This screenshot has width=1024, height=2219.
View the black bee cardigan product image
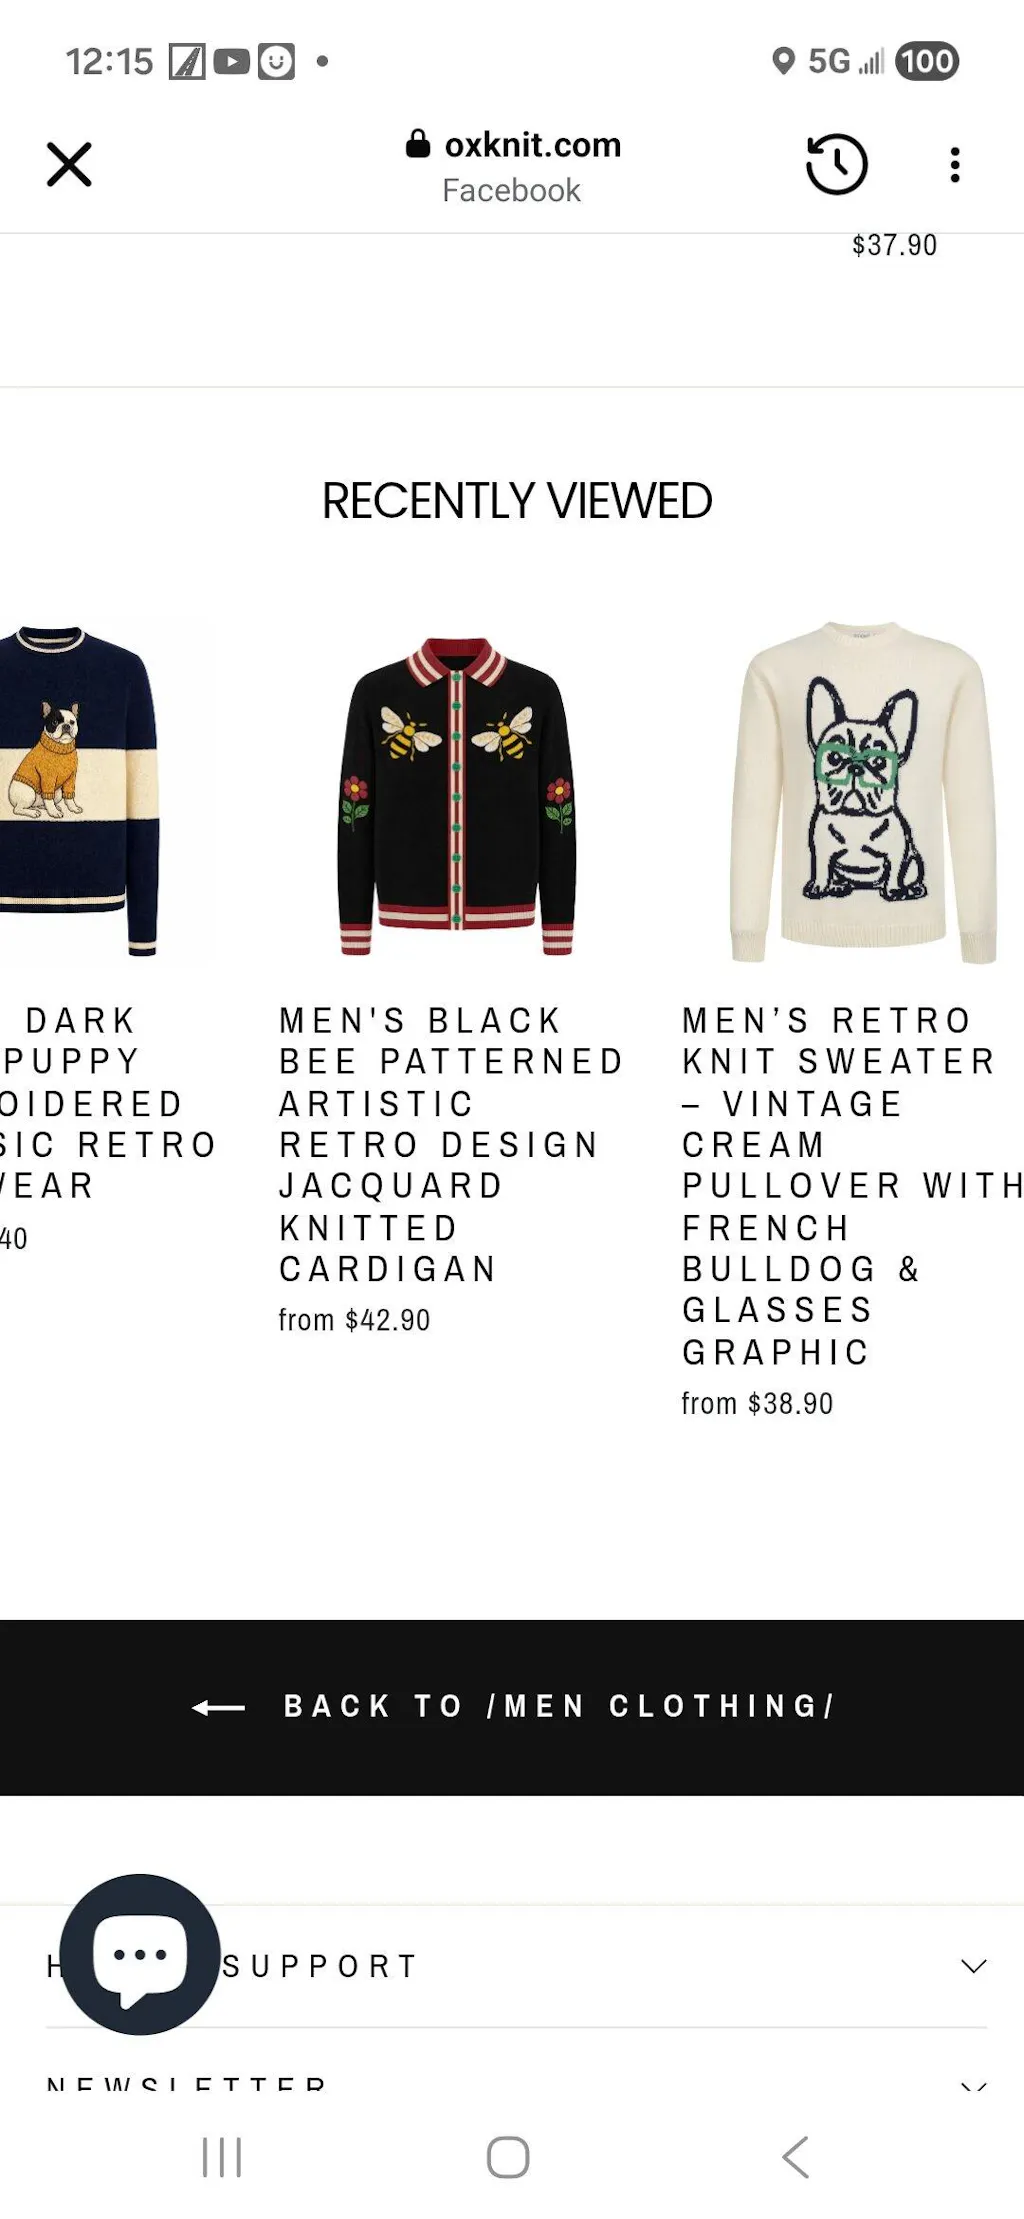coord(456,796)
